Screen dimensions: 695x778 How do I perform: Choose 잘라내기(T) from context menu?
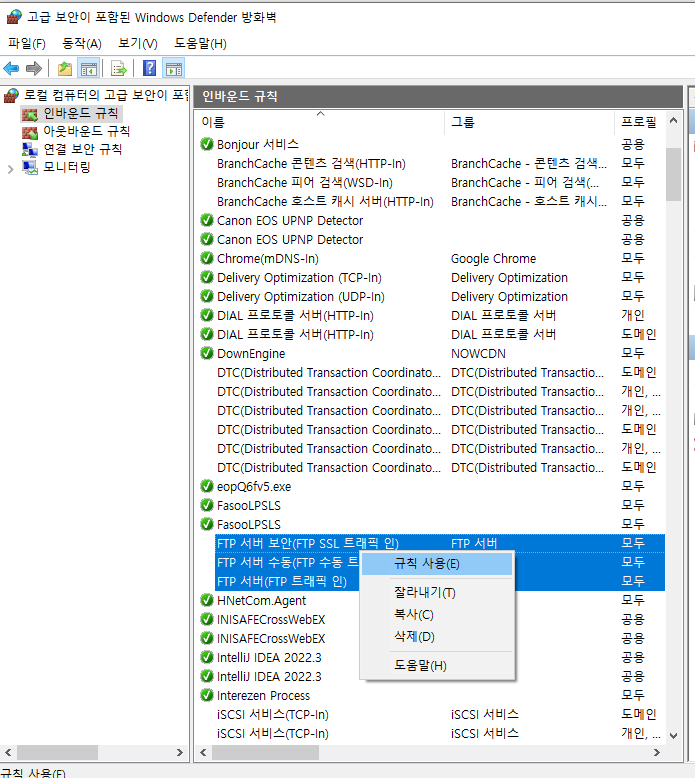click(437, 592)
